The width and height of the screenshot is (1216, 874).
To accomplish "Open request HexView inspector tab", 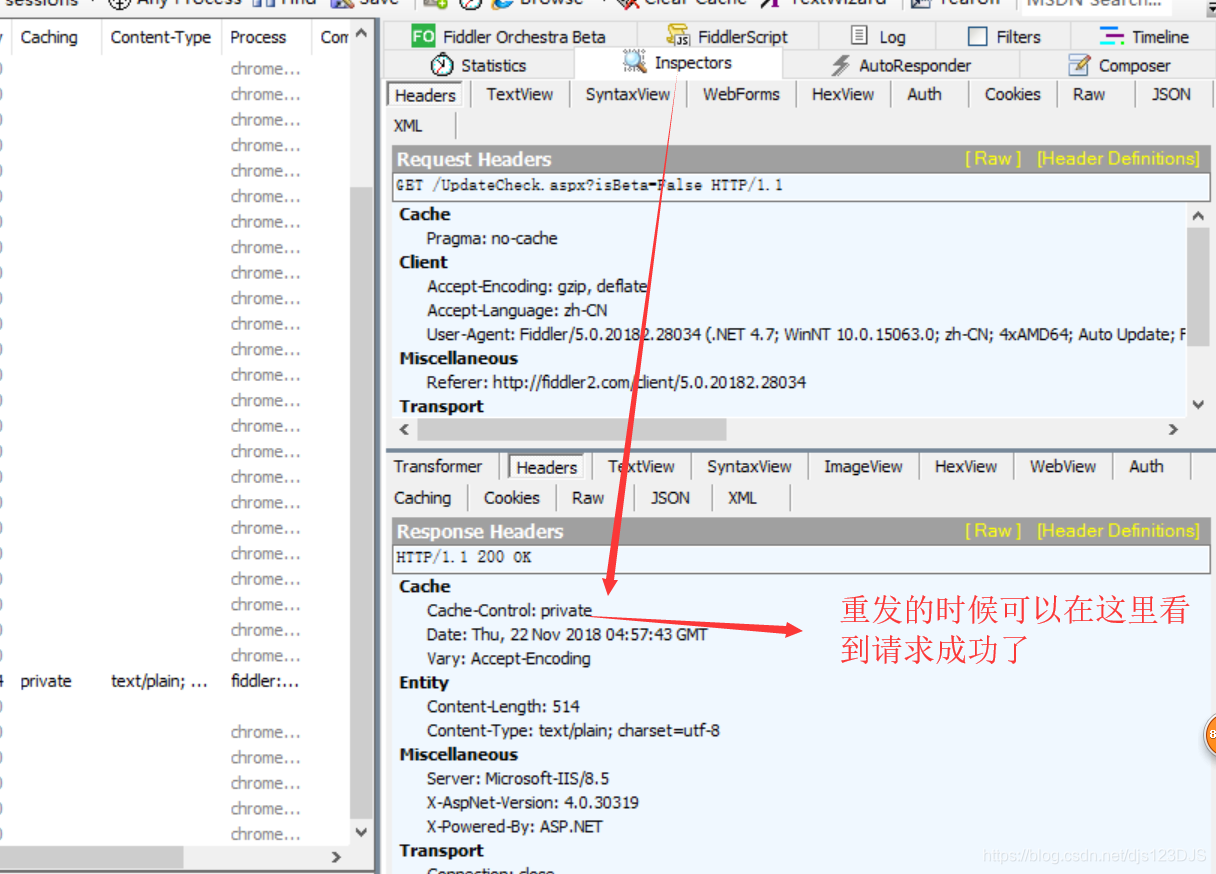I will click(x=843, y=94).
